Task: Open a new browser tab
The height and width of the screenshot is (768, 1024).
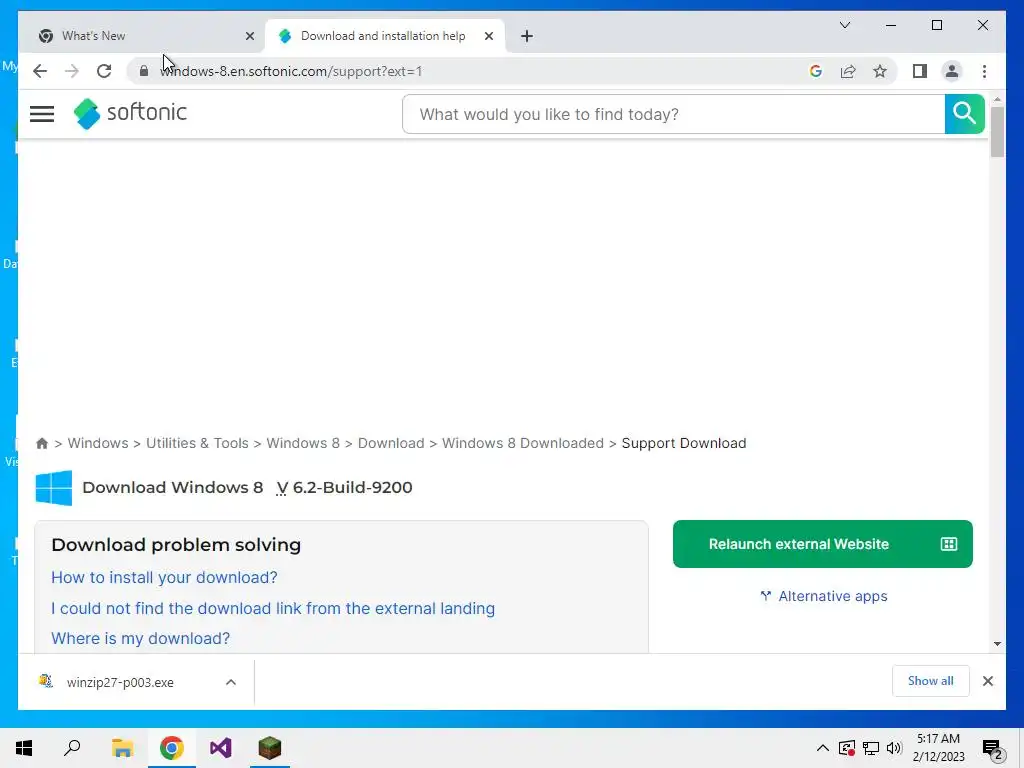Action: point(527,36)
